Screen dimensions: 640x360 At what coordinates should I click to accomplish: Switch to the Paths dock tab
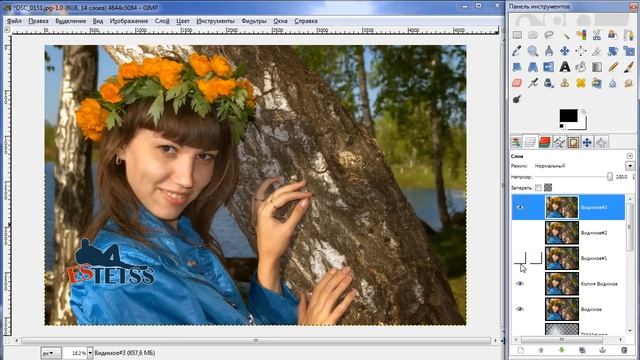tap(559, 142)
